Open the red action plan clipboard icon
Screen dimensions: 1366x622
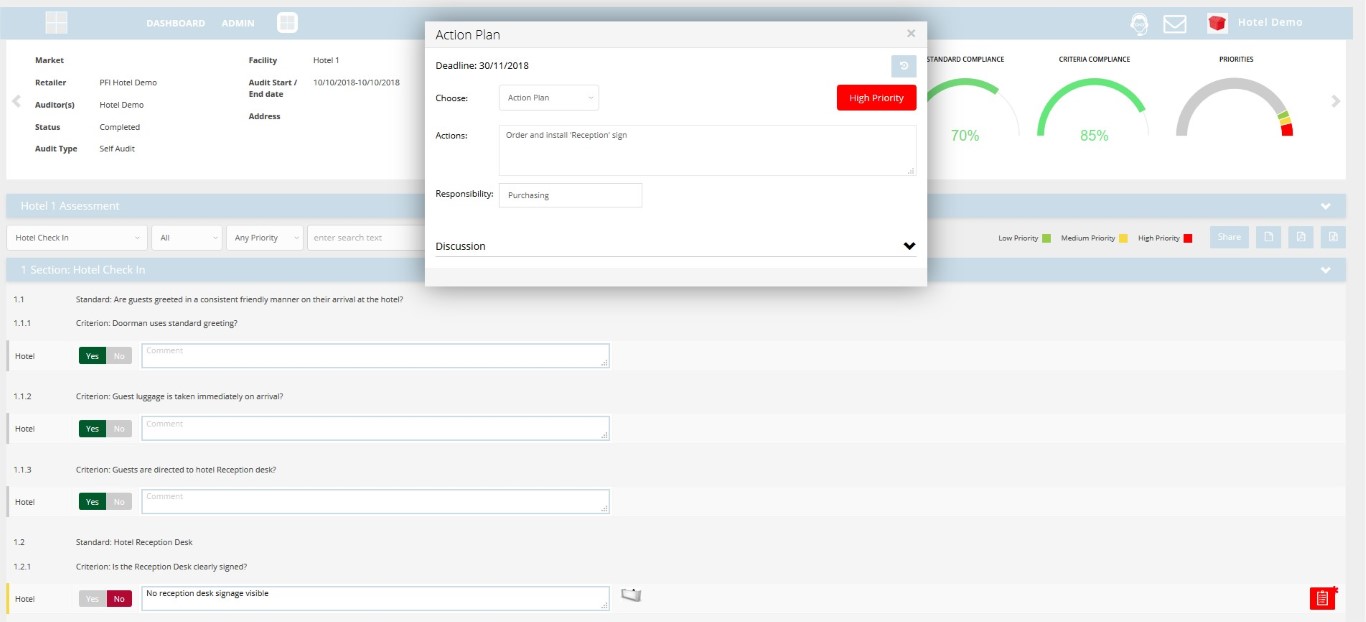coord(1322,598)
